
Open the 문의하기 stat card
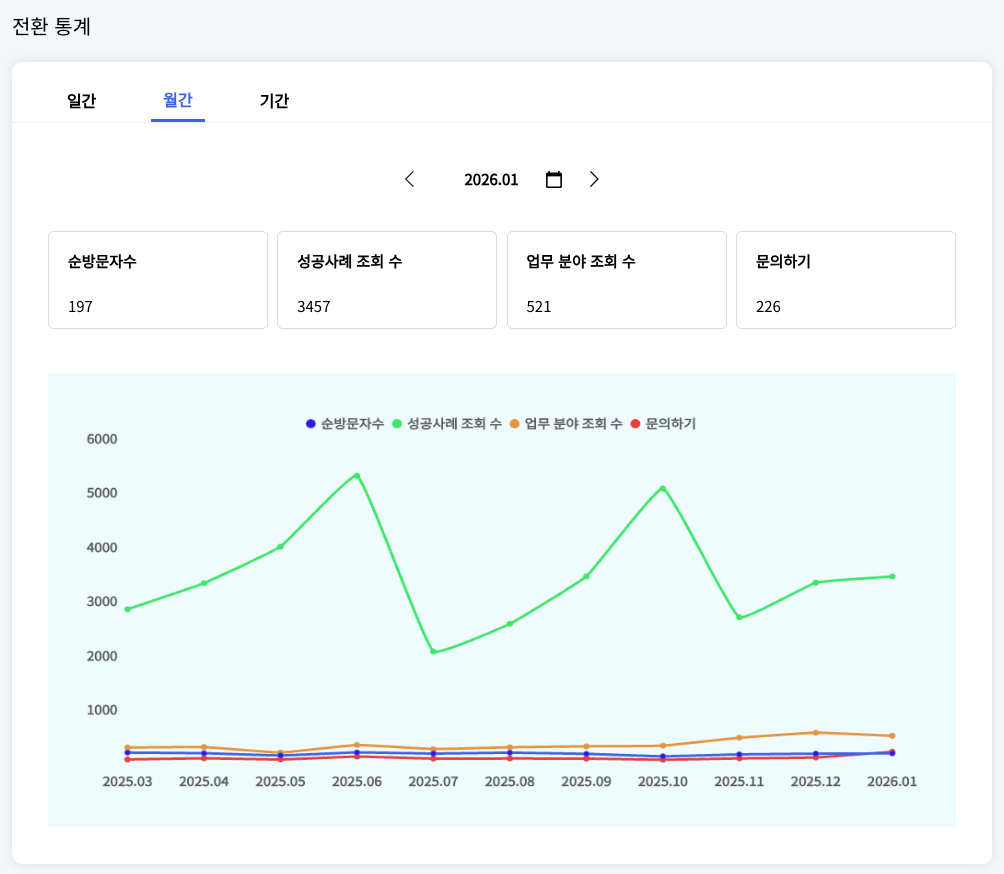point(846,280)
